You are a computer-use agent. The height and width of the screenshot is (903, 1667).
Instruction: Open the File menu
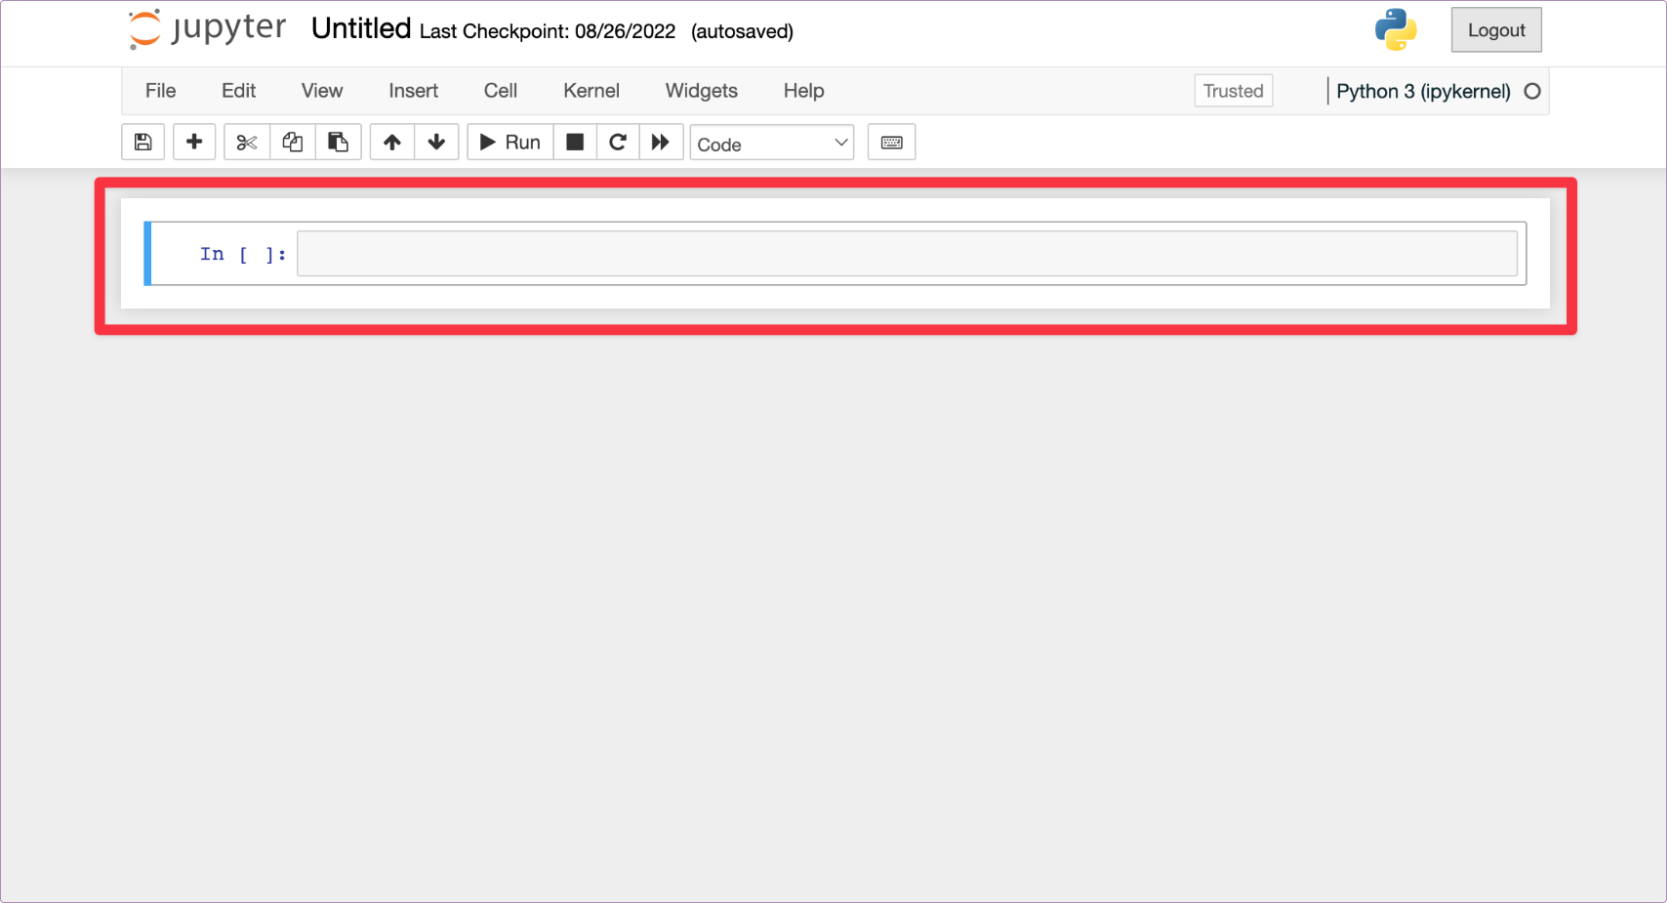click(160, 91)
